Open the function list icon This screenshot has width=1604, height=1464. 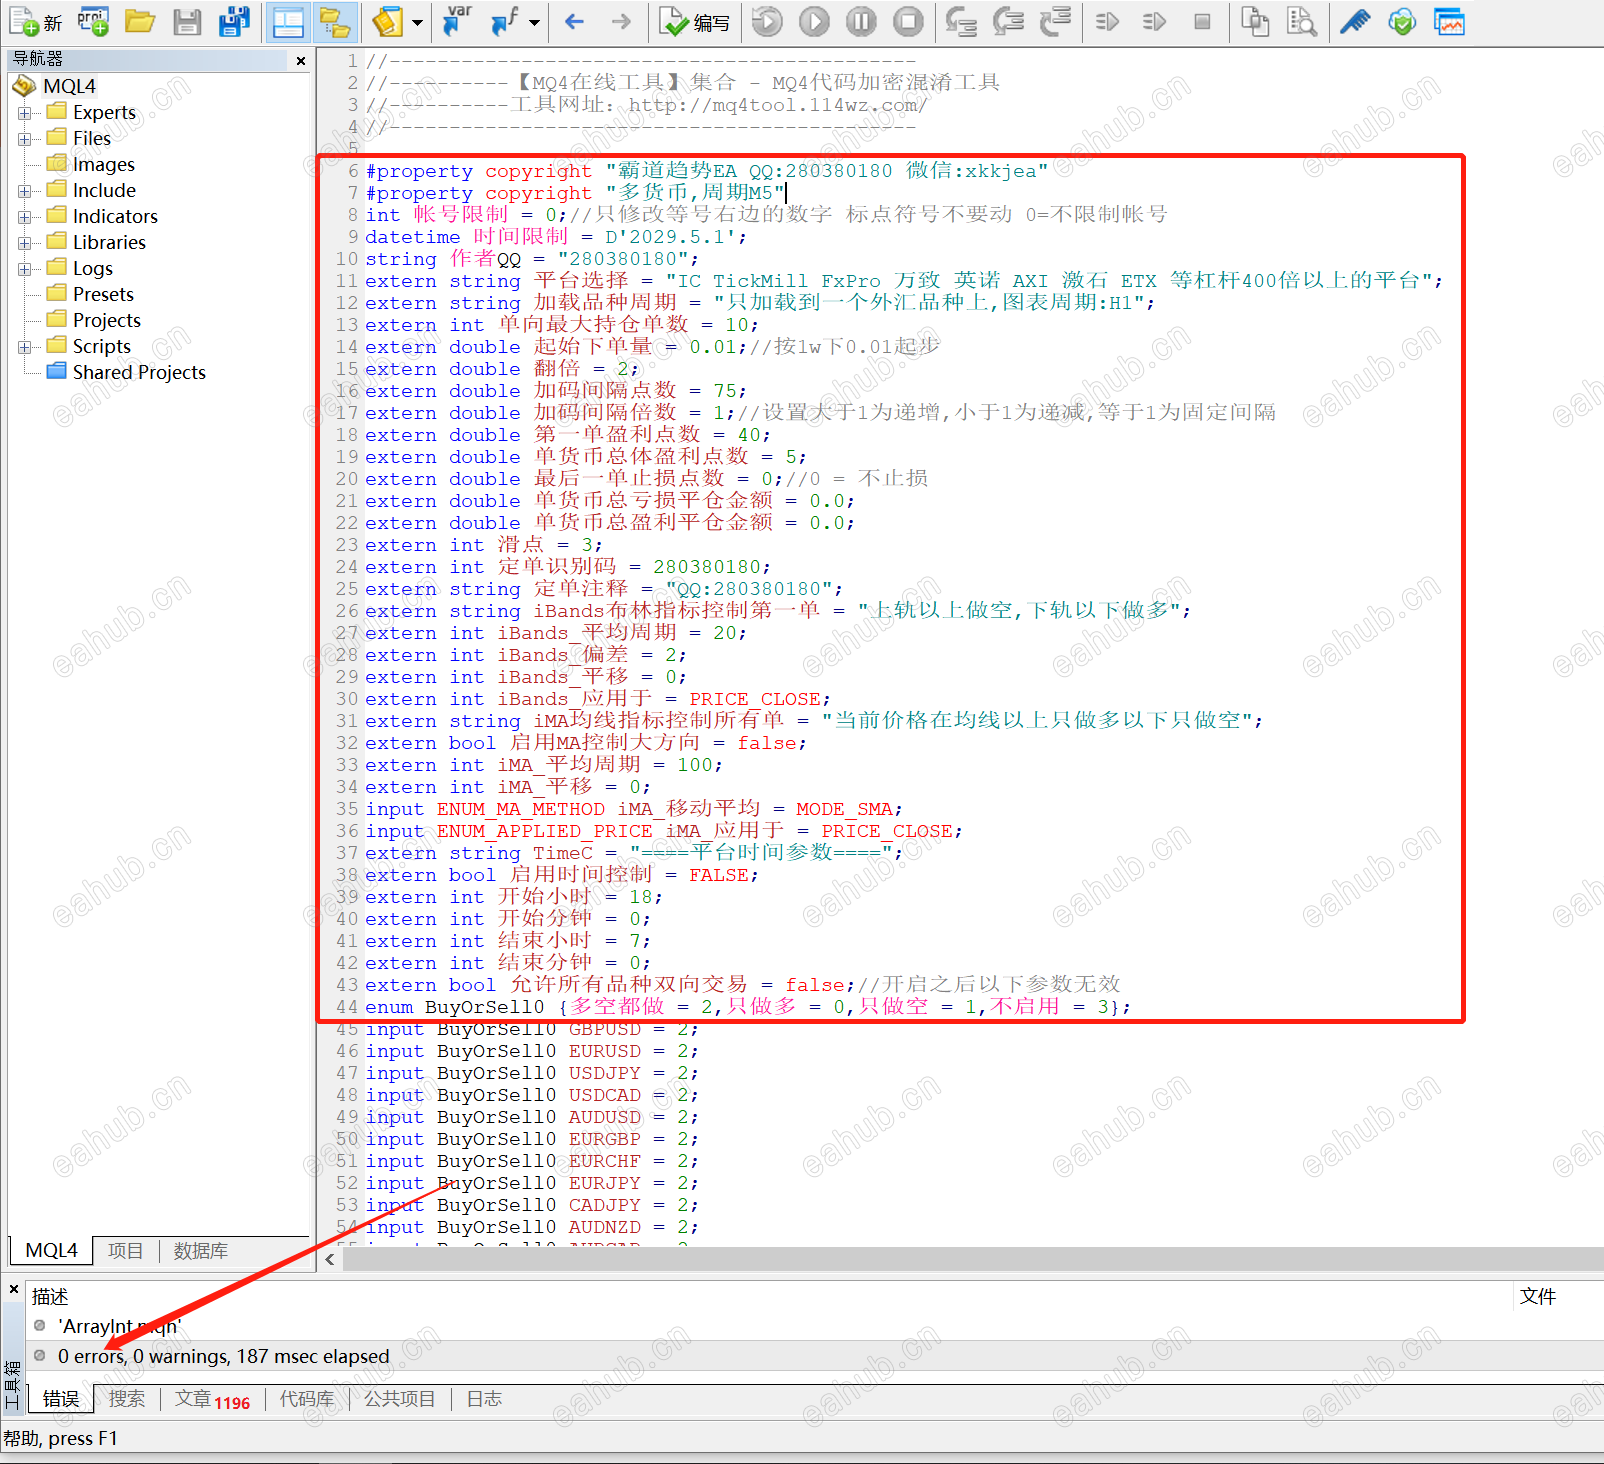pos(506,22)
